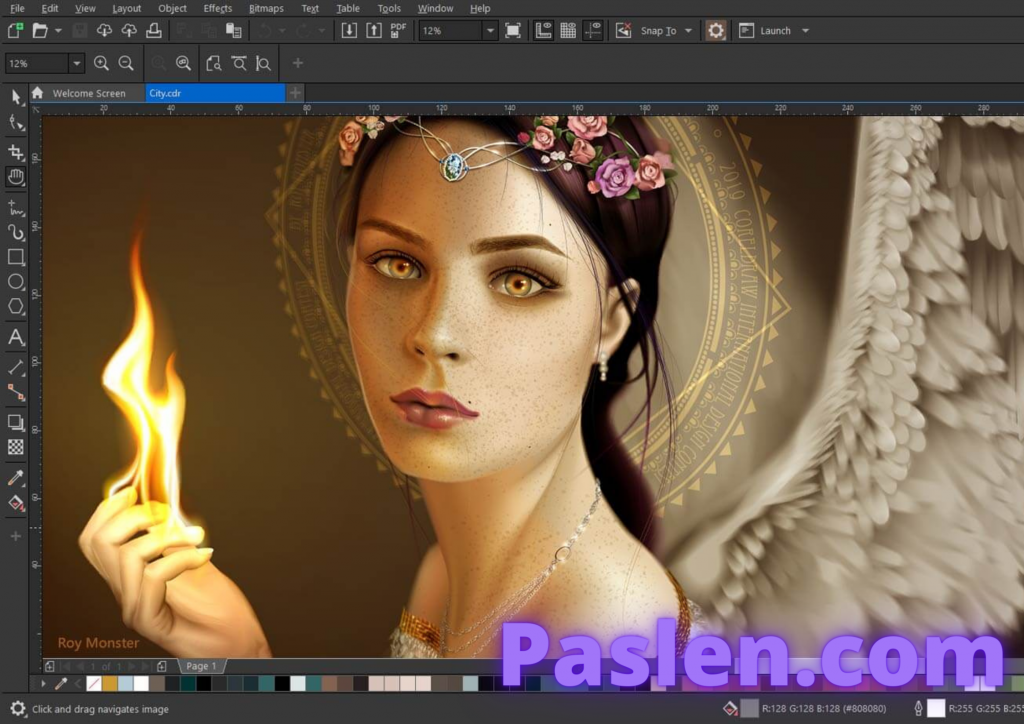The width and height of the screenshot is (1024, 724).
Task: Click the Zoom Out magnifier
Action: pyautogui.click(x=126, y=63)
